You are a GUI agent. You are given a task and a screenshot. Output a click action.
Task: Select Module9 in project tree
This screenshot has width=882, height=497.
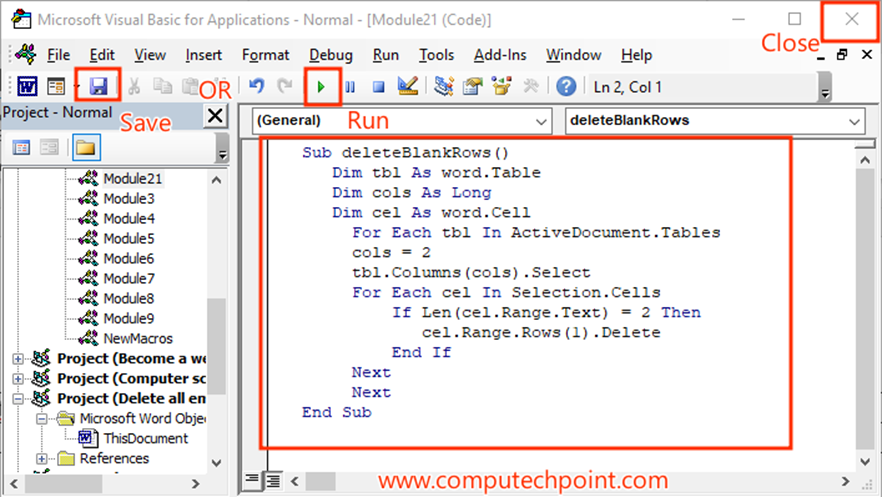click(x=129, y=319)
